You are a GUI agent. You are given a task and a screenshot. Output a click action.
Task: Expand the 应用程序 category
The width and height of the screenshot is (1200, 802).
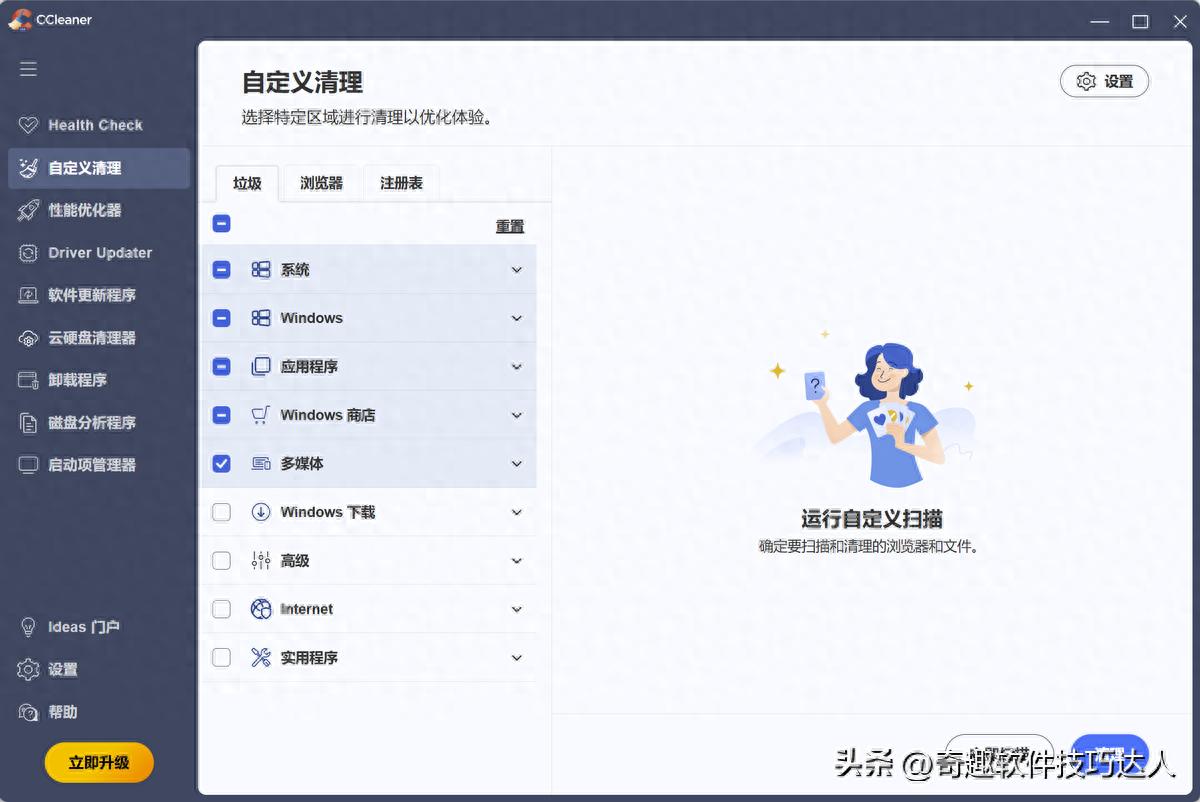click(517, 366)
